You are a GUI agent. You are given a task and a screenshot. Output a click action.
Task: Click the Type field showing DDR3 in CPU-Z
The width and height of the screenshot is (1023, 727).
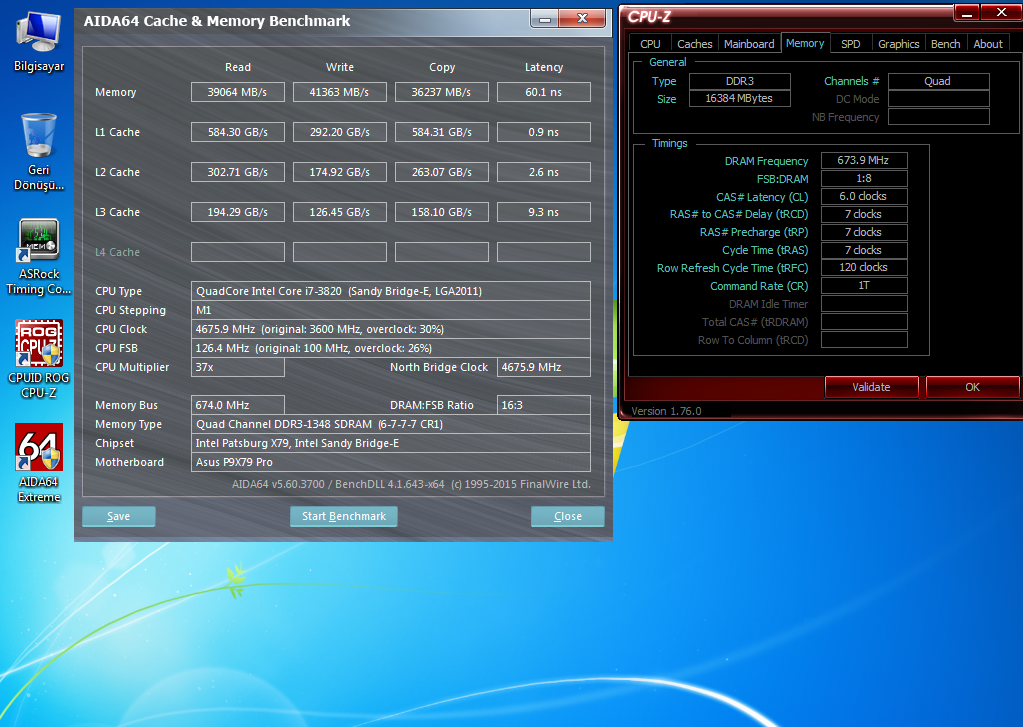(740, 81)
